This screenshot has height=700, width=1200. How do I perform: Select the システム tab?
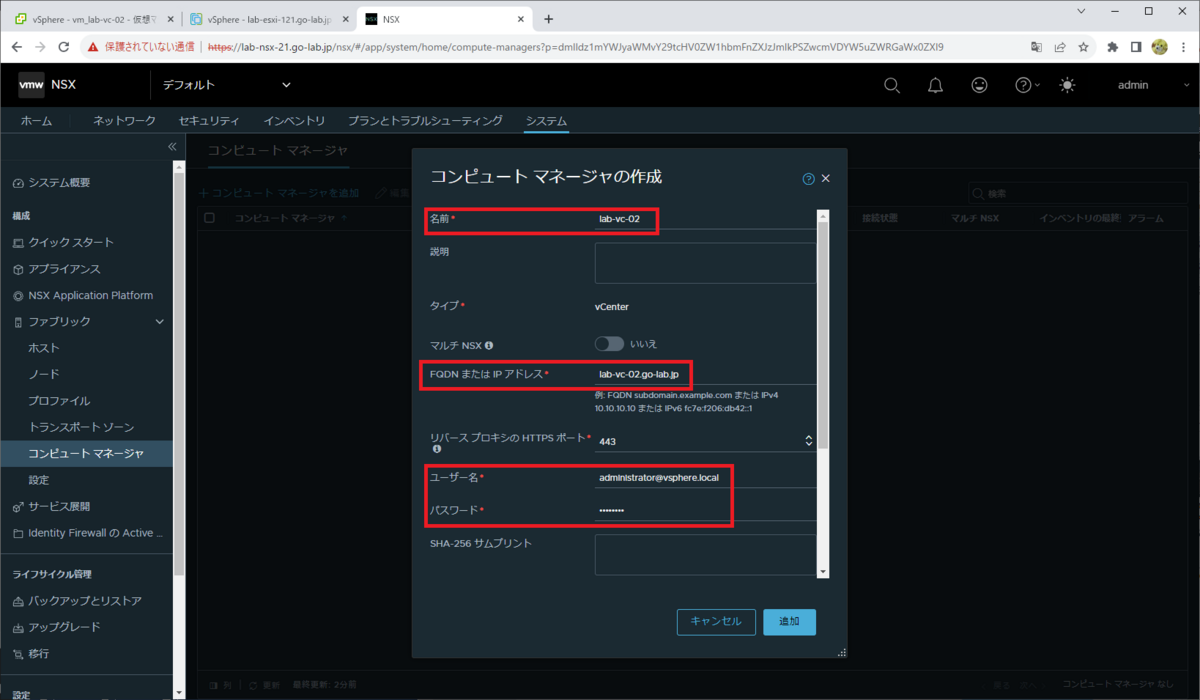click(546, 121)
